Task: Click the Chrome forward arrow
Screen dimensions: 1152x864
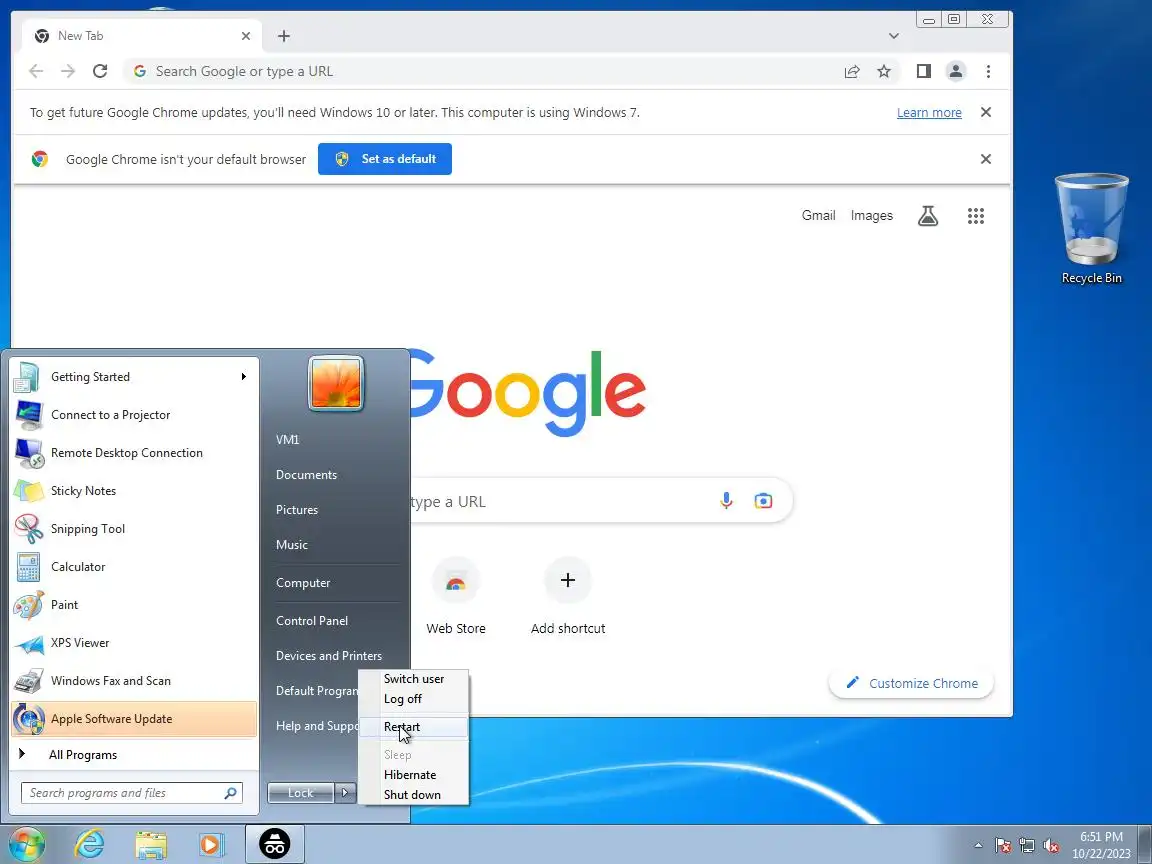Action: click(x=68, y=71)
